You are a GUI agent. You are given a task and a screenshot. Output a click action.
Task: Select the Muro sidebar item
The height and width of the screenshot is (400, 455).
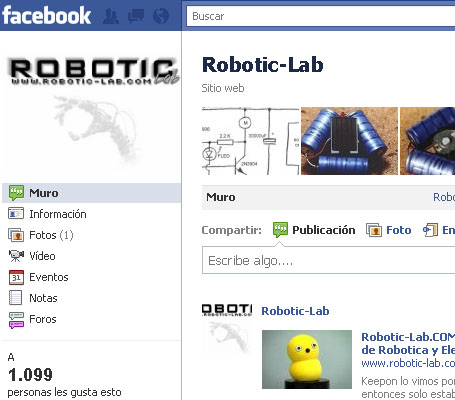coord(91,193)
